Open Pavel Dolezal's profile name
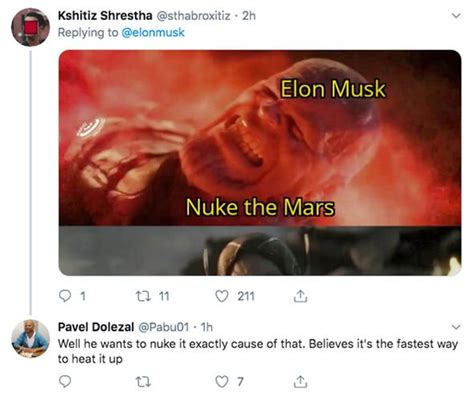Screen dimensions: 474x397 pos(96,327)
